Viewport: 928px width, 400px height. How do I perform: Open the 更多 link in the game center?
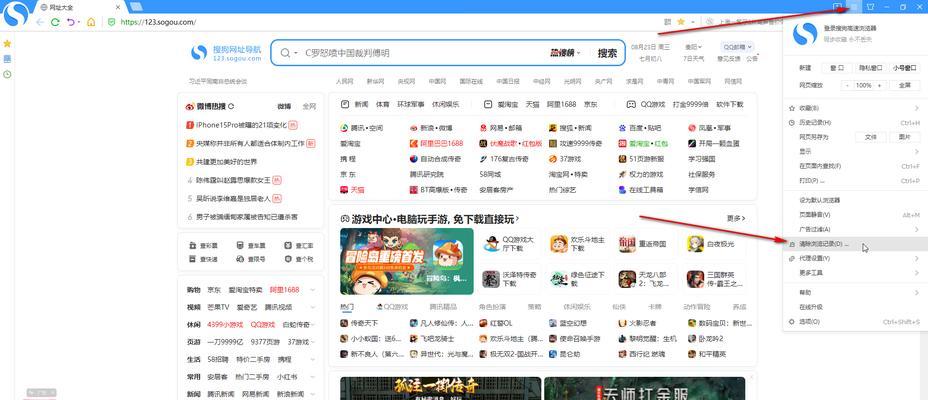tap(736, 218)
